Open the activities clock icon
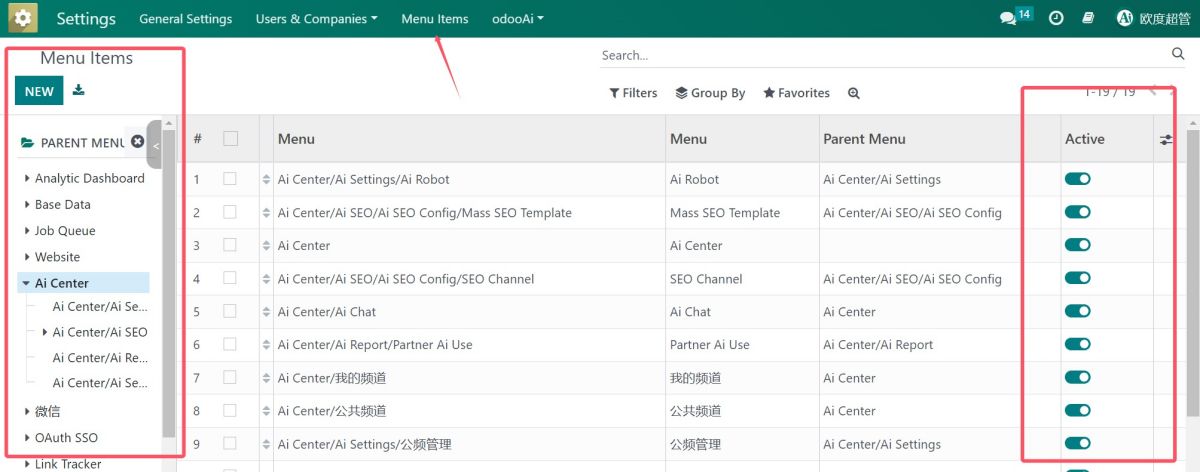Screen dimensions: 1200x472 [1055, 18]
